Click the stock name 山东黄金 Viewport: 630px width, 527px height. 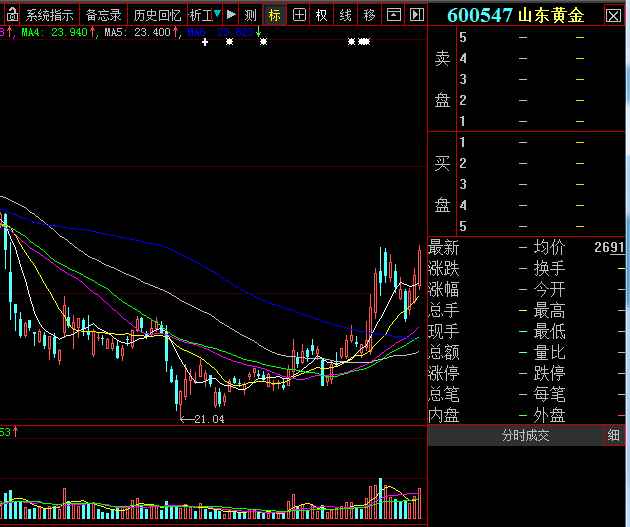(x=551, y=16)
